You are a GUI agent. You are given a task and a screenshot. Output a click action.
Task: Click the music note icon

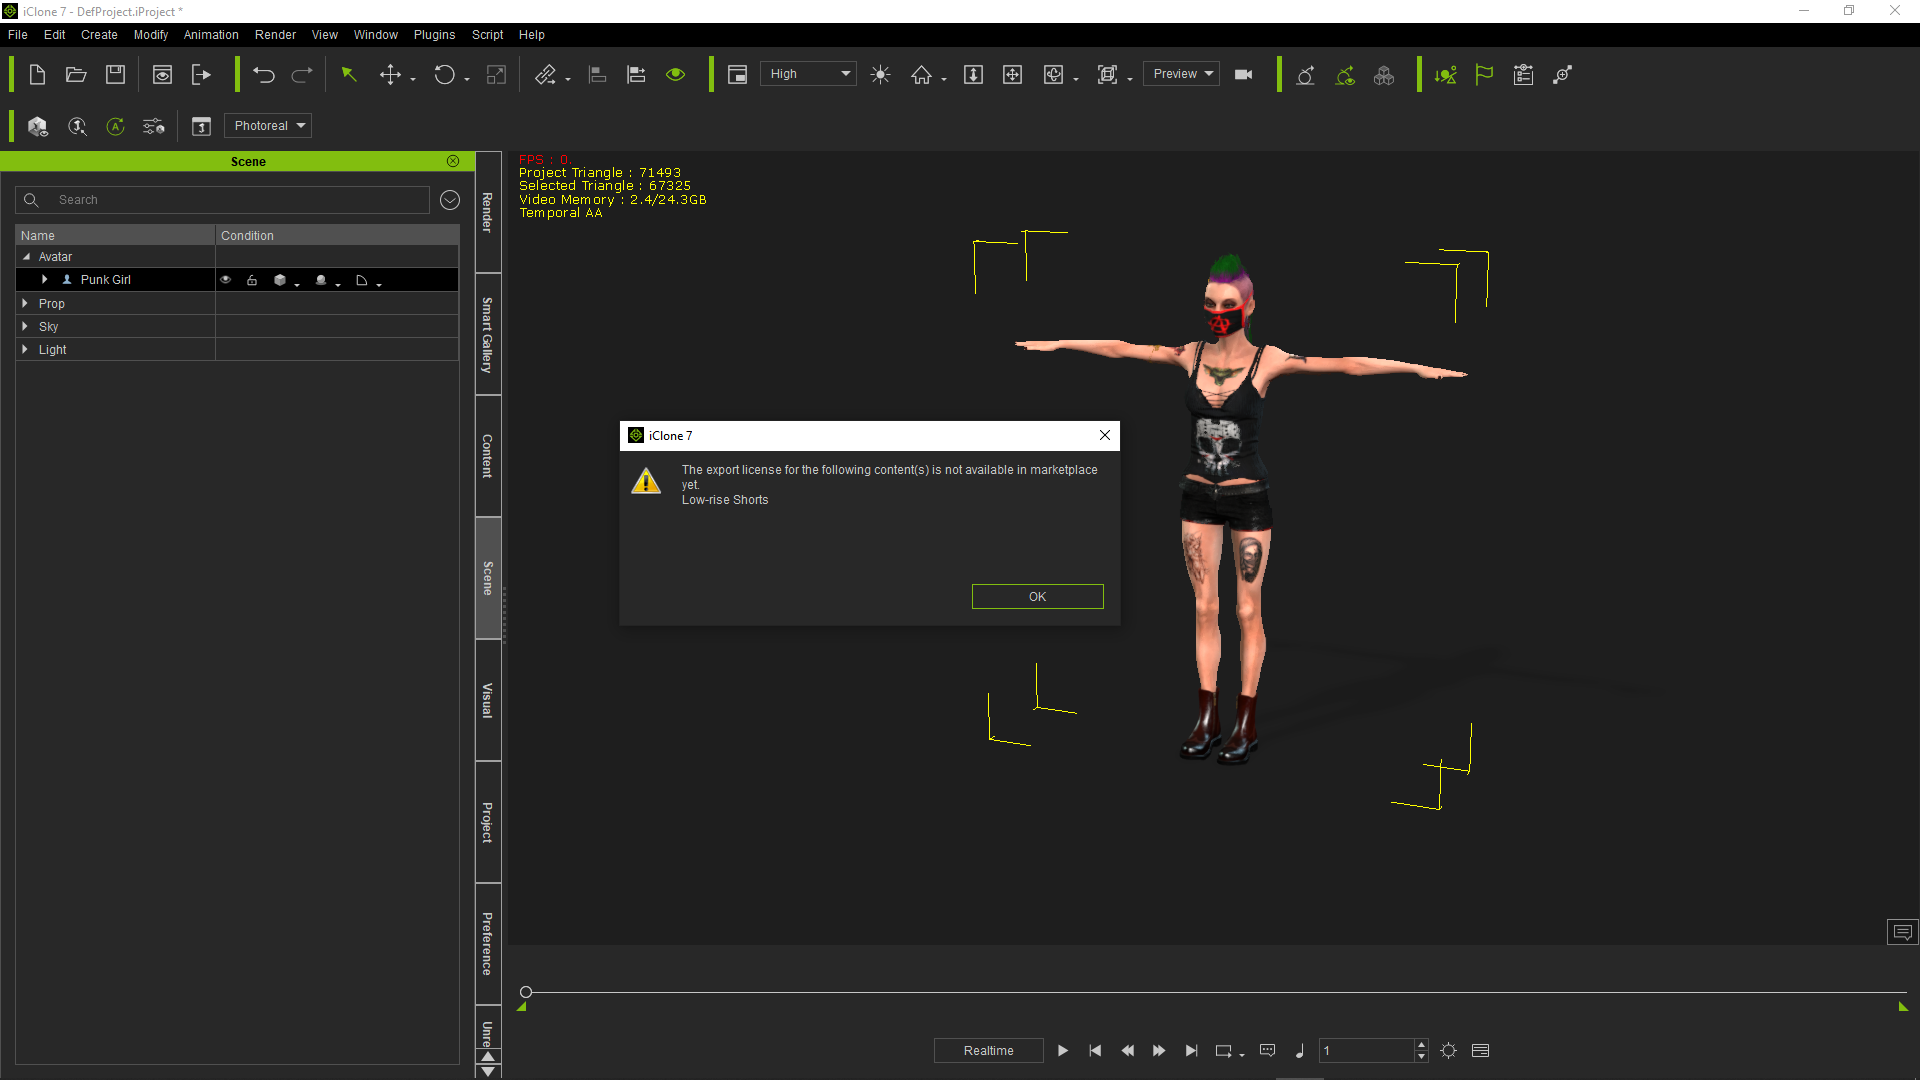click(x=1299, y=1051)
